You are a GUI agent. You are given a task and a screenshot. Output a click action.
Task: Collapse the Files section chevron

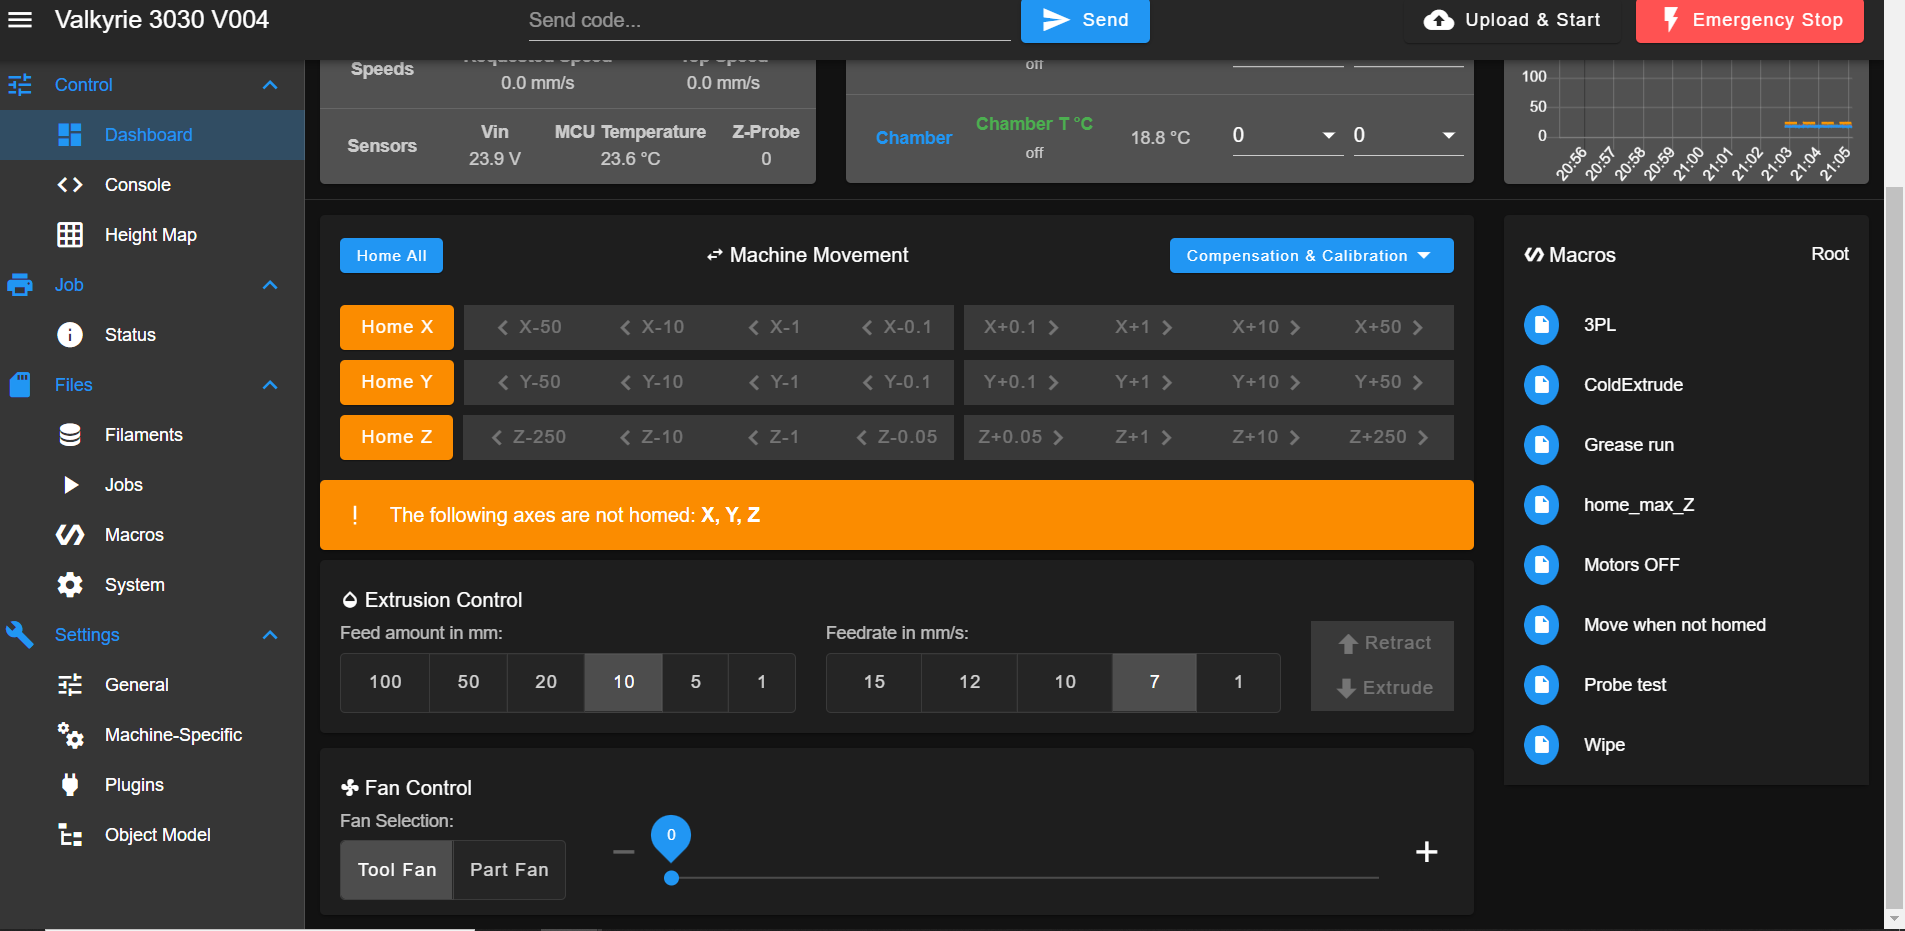click(x=270, y=385)
